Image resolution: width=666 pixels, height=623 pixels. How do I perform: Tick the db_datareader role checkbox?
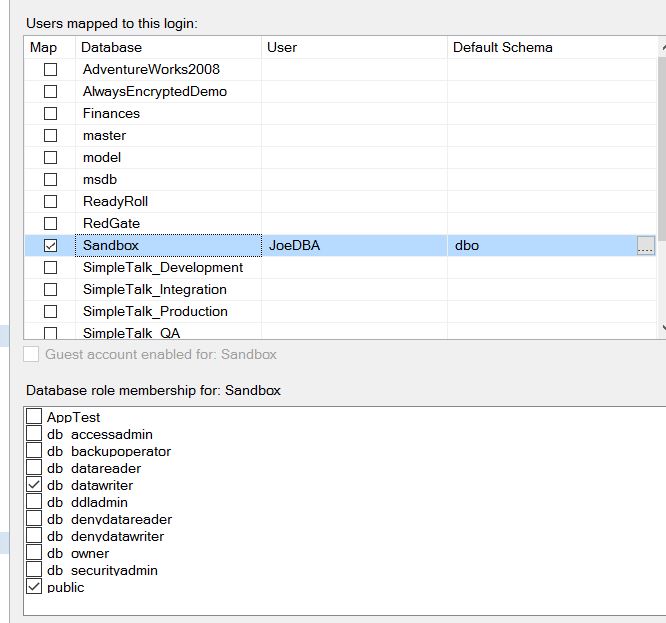[x=35, y=468]
